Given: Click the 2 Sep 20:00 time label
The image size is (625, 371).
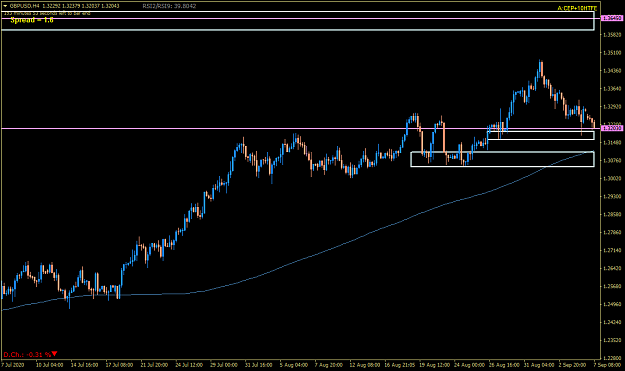Looking at the screenshot, I should (x=572, y=365).
